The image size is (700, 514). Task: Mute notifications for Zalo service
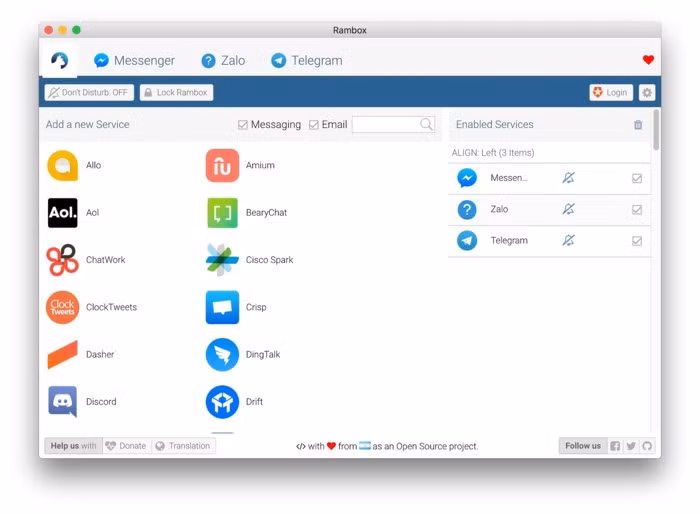tap(568, 210)
